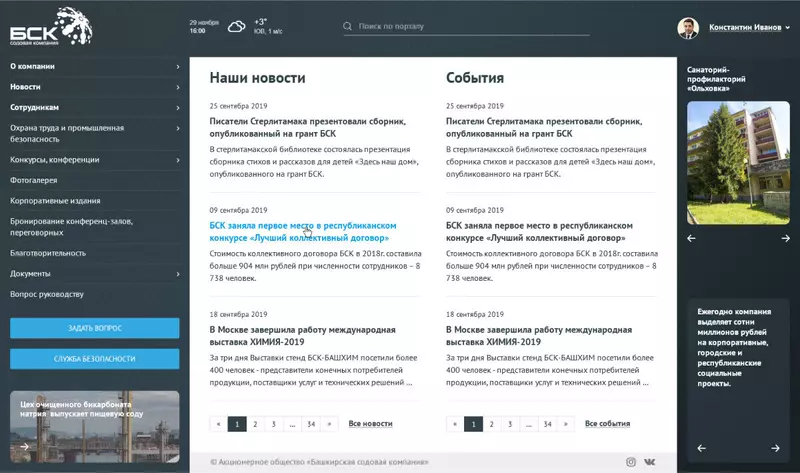This screenshot has width=800, height=473.
Task: Expand the Документы menu section
Action: point(95,273)
